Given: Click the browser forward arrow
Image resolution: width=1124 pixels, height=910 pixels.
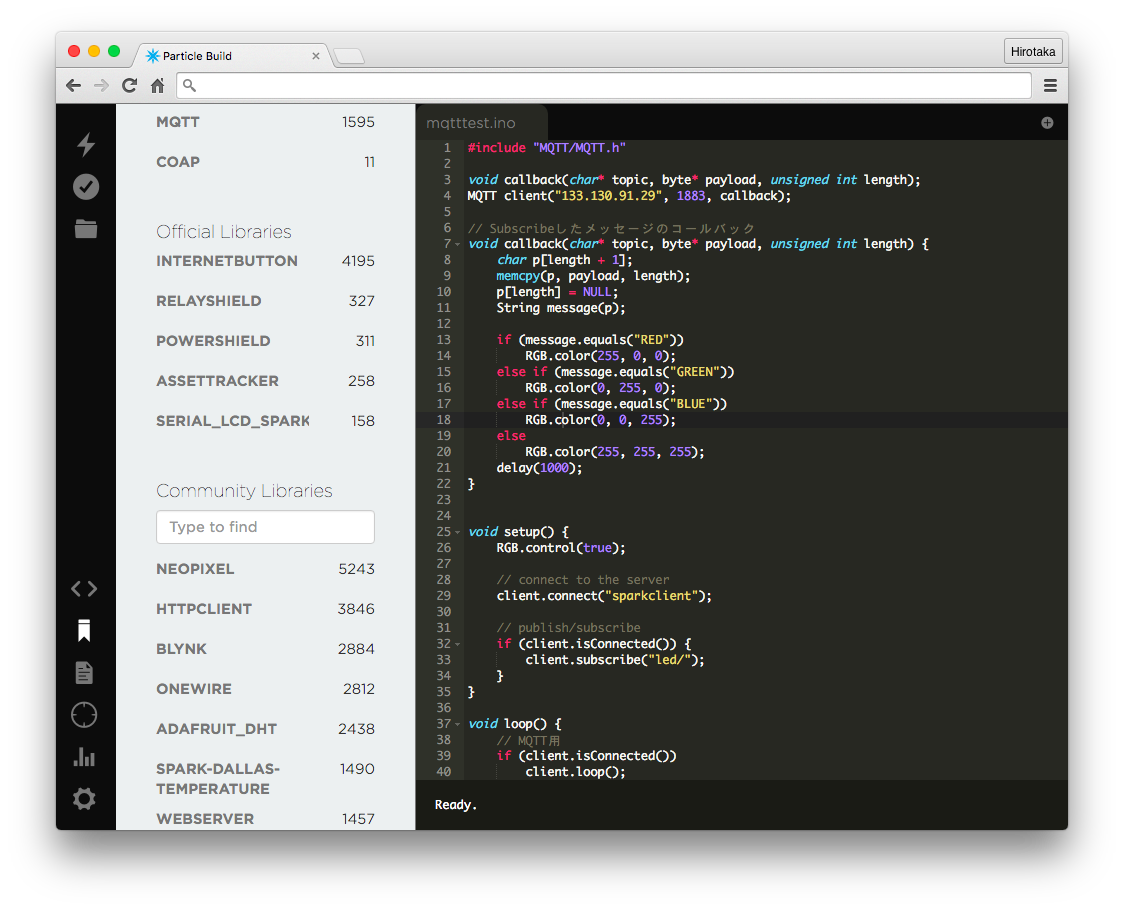Looking at the screenshot, I should pyautogui.click(x=101, y=86).
